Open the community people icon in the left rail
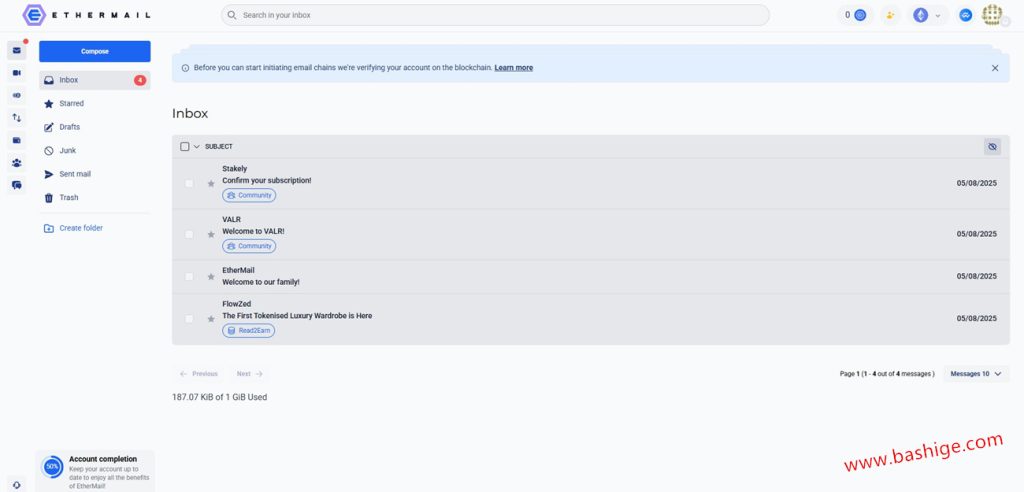Screen dimensions: 1024x492 pos(16,163)
